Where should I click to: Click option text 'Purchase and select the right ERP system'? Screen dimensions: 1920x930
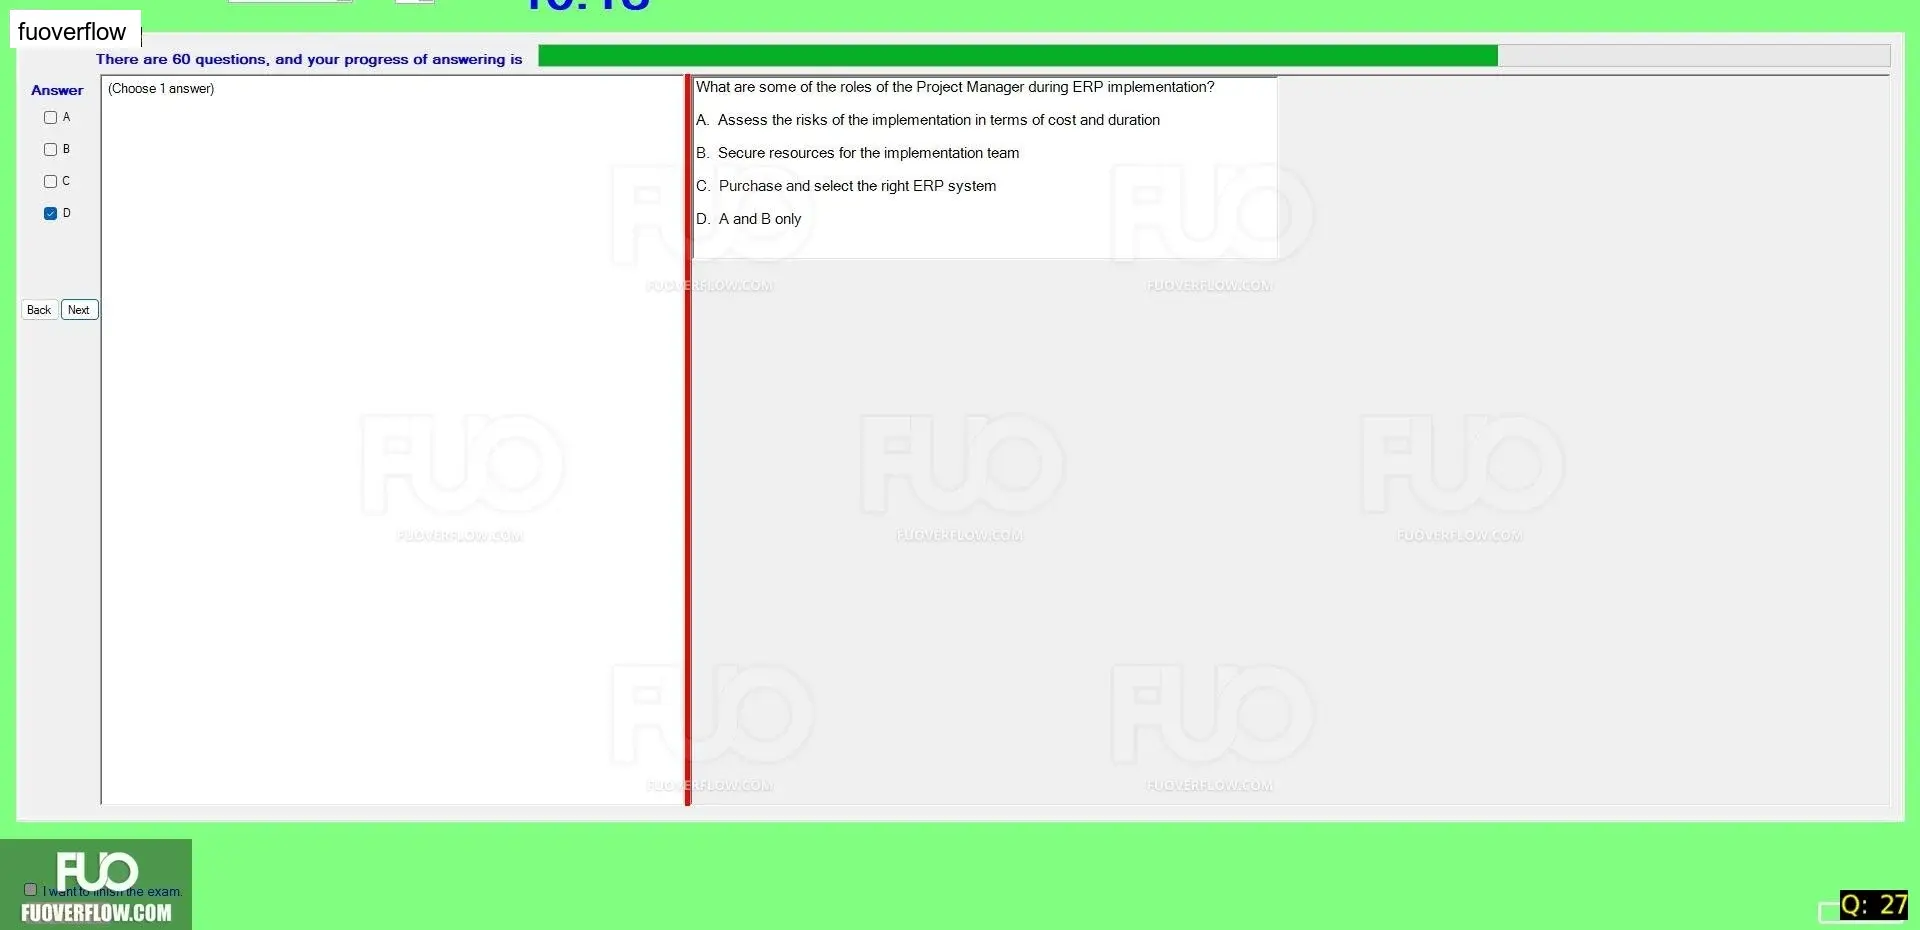pyautogui.click(x=857, y=186)
